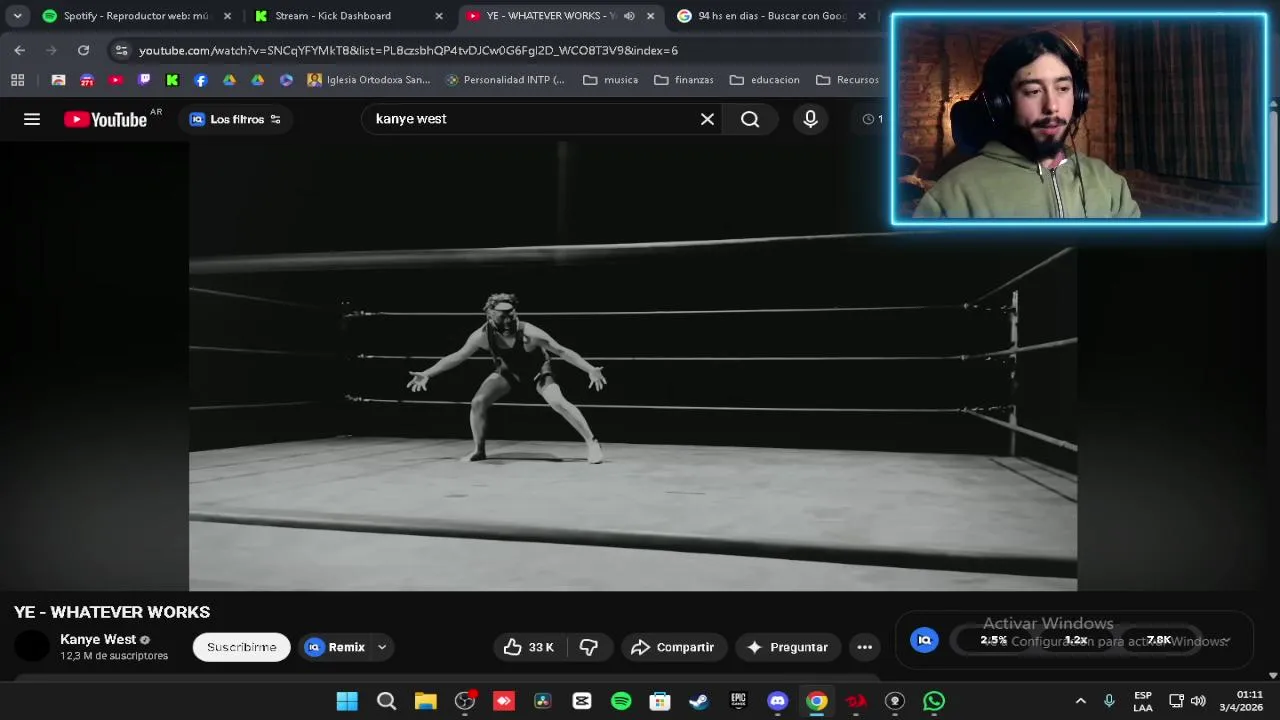
Task: Open ESP LAA language switcher
Action: click(x=1143, y=701)
